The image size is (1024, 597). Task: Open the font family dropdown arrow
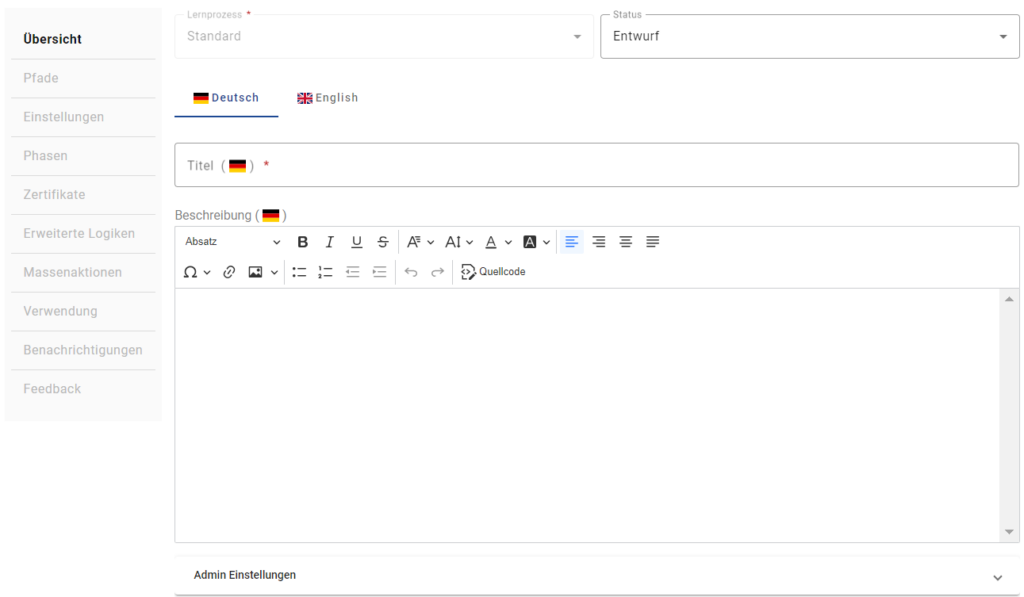(x=430, y=243)
